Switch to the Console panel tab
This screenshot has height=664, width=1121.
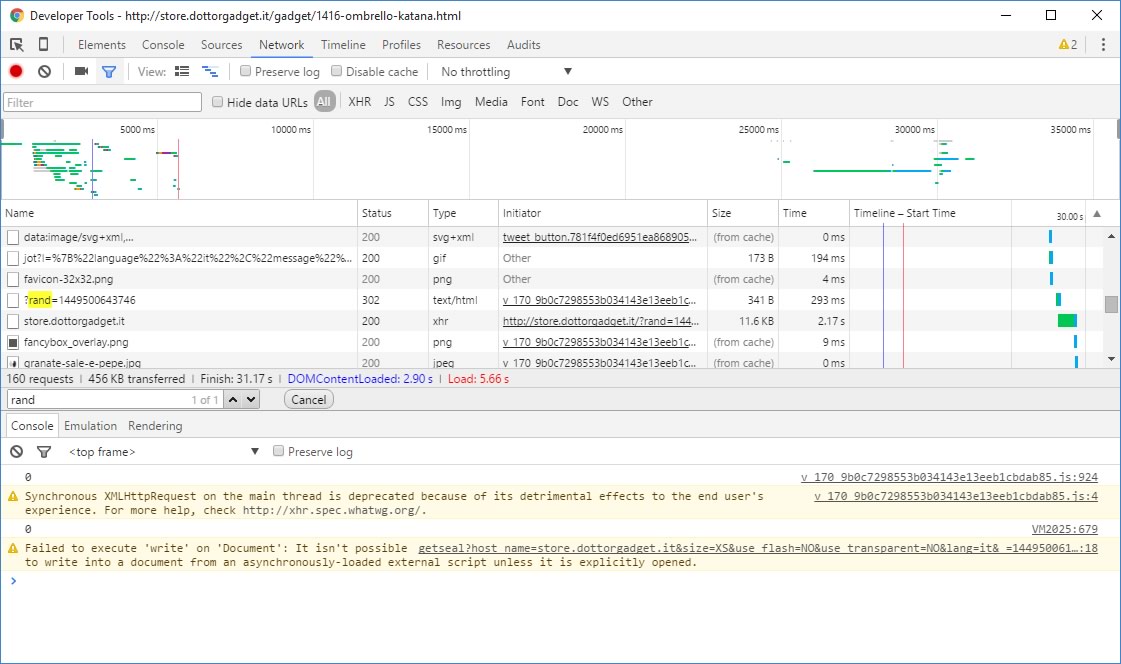click(163, 44)
